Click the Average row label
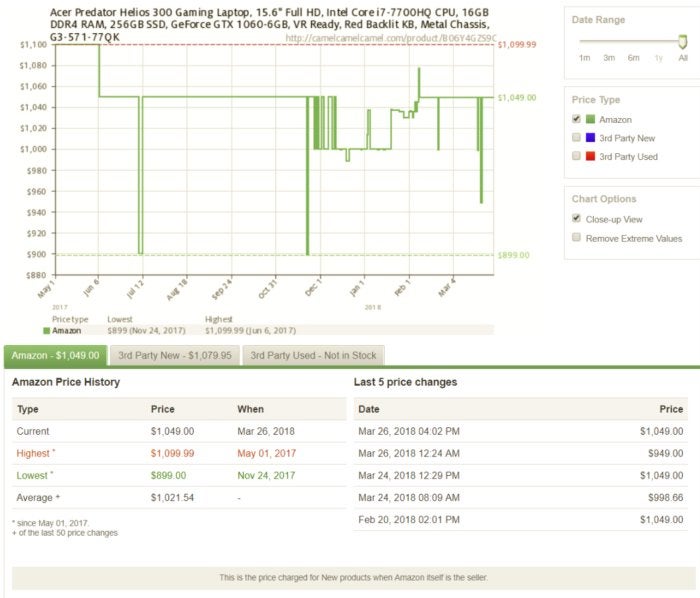 38,498
